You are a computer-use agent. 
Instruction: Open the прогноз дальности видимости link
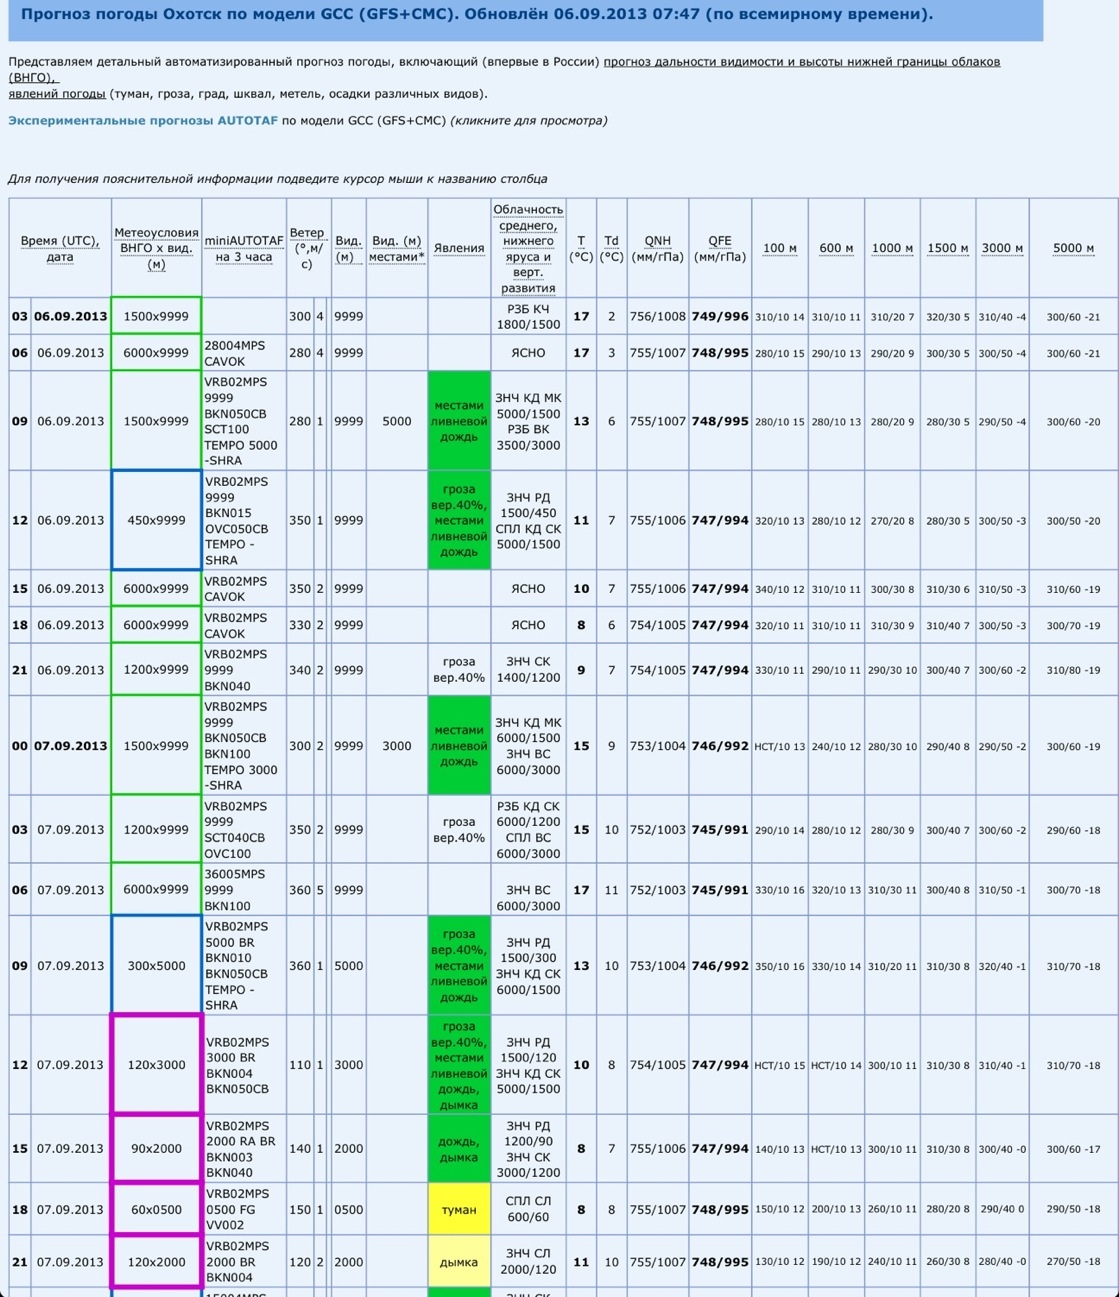801,62
